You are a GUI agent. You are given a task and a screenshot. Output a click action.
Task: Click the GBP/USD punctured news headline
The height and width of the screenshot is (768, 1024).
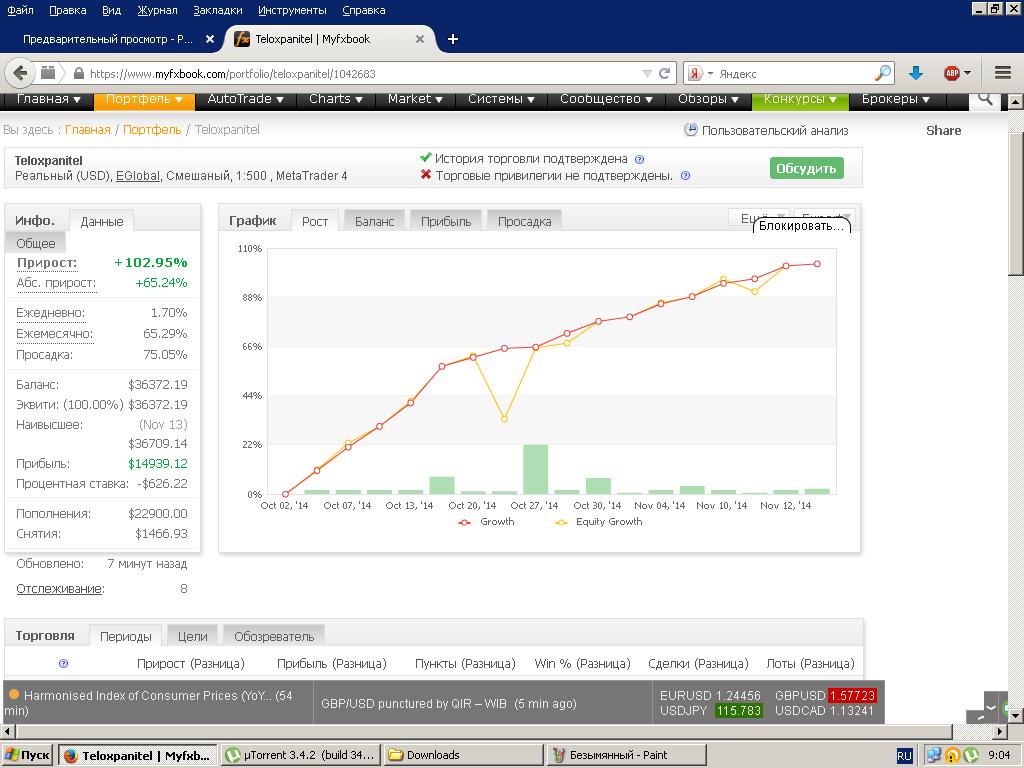[x=449, y=704]
